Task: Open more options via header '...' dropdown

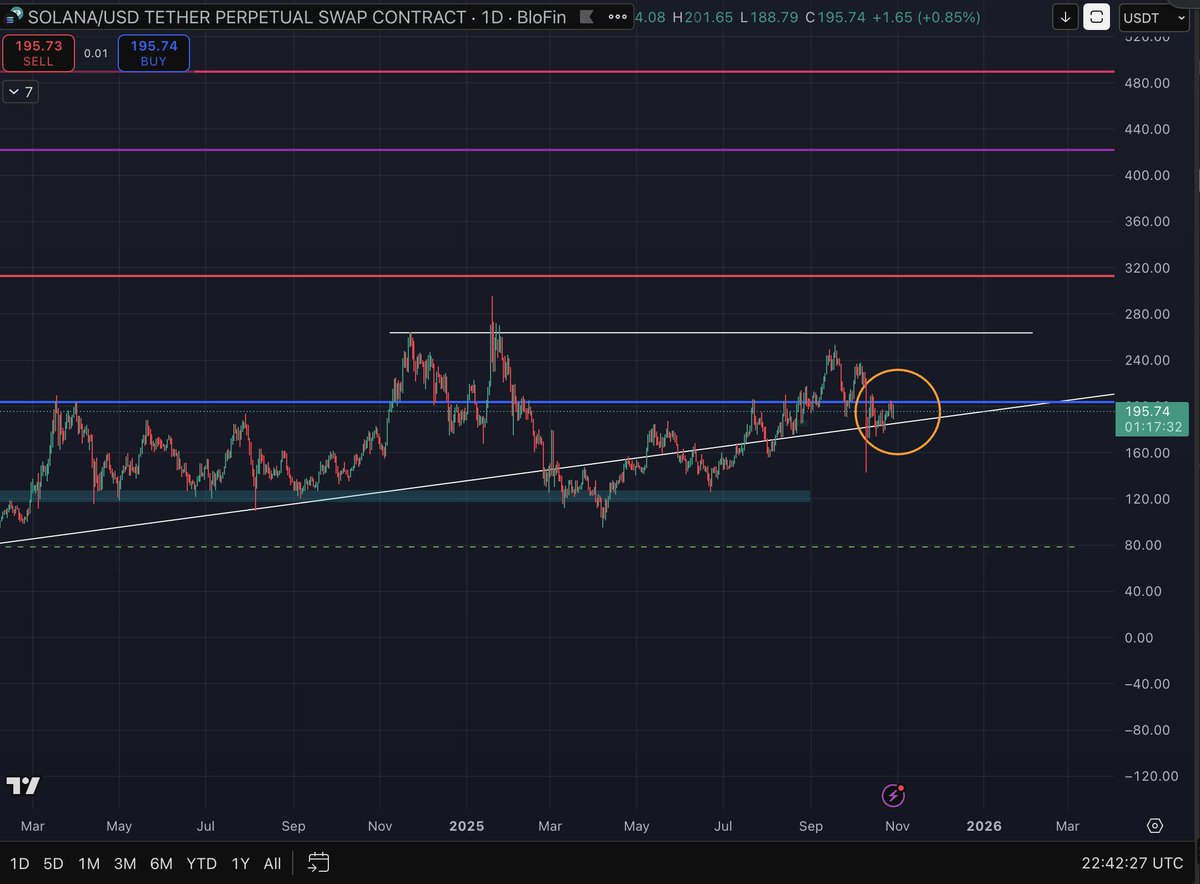Action: pos(617,17)
